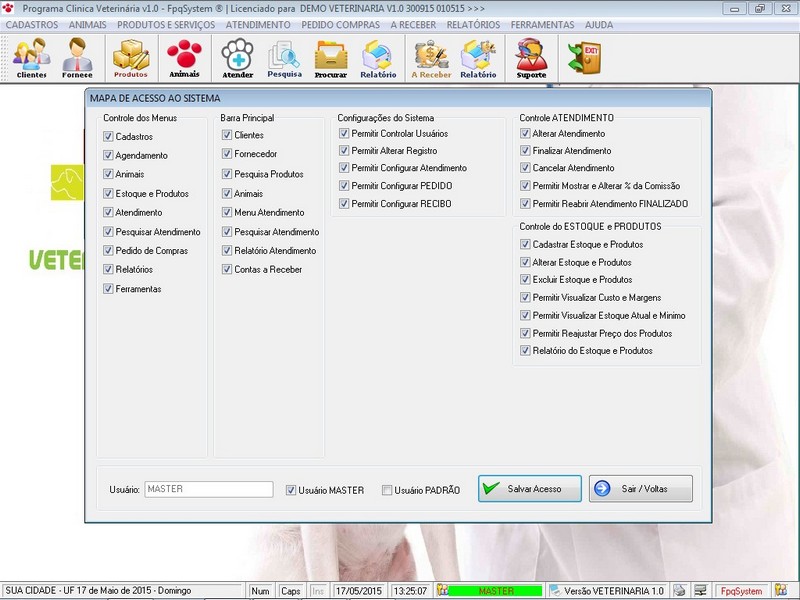
Task: Click the green MASTER status indicator
Action: tap(495, 591)
